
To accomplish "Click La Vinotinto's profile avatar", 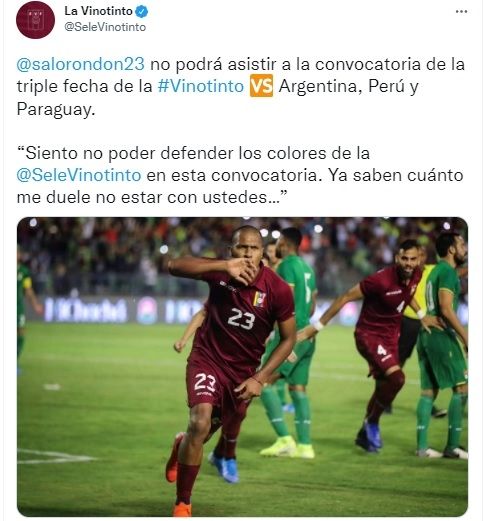I will pos(35,19).
